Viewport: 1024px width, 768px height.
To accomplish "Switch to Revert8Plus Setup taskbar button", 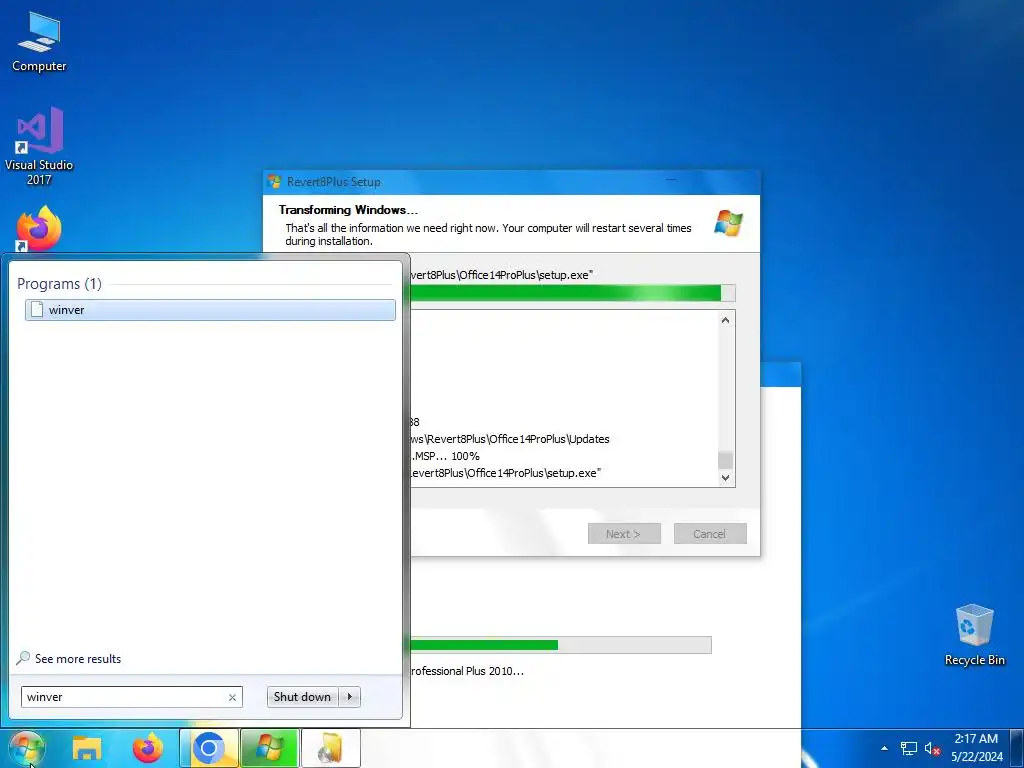I will point(269,748).
